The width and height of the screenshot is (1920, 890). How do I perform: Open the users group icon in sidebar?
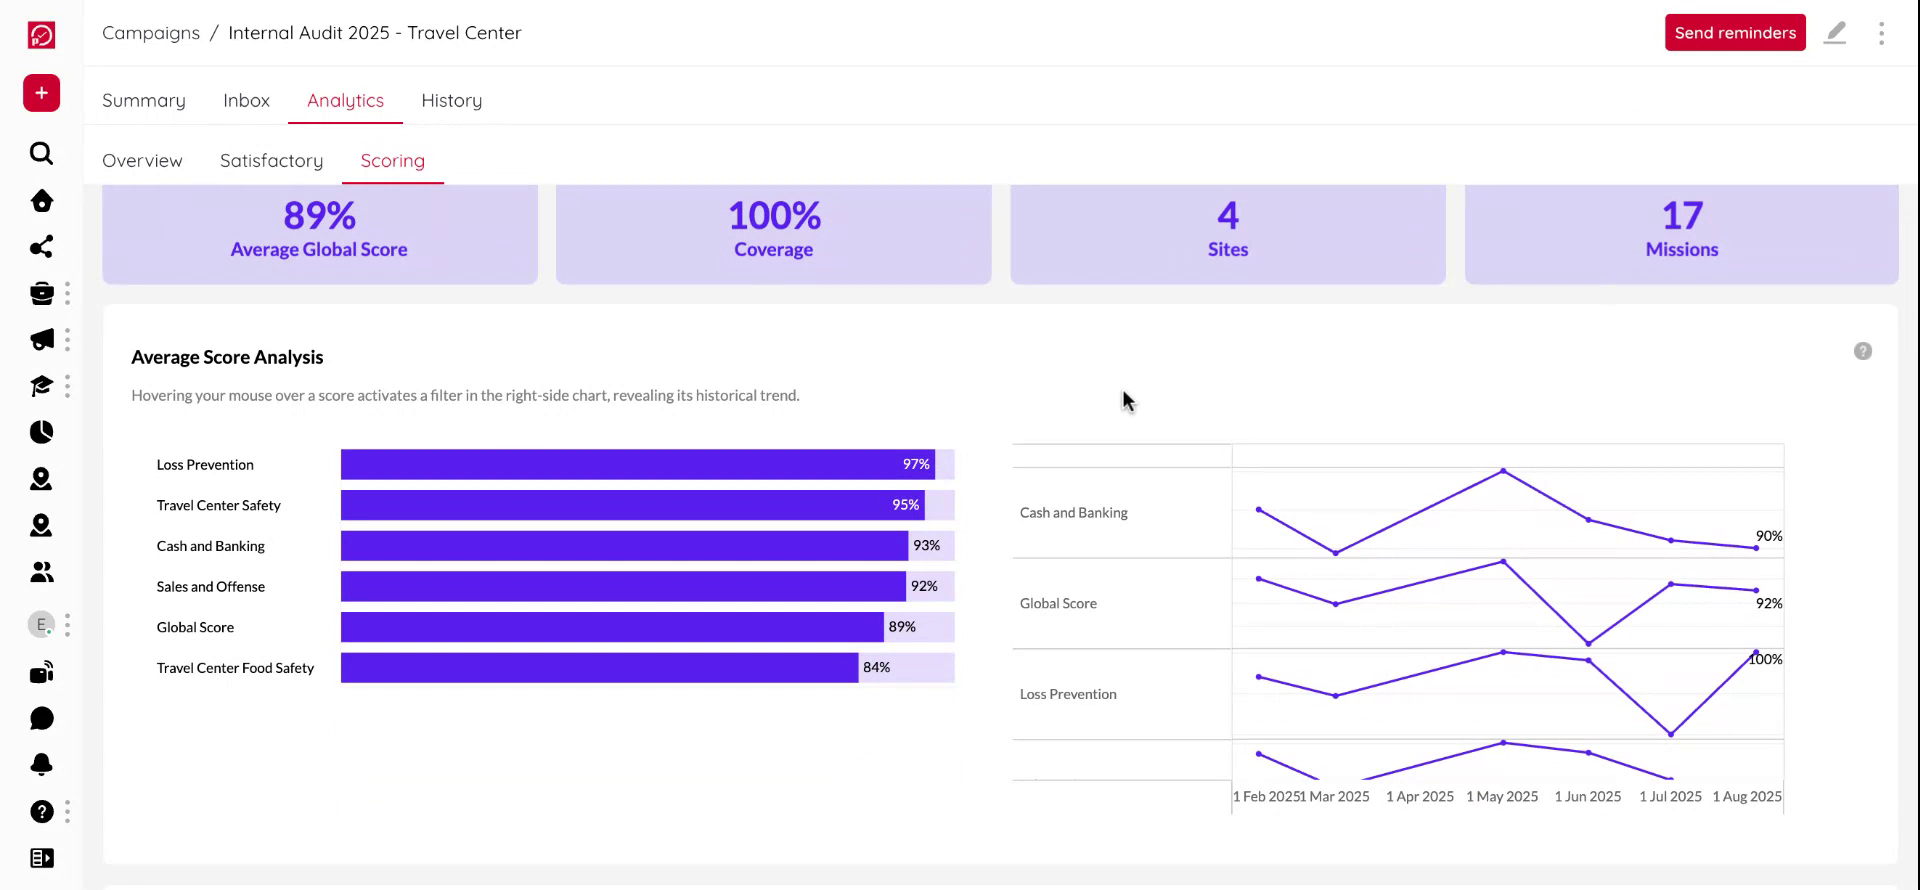[x=41, y=572]
